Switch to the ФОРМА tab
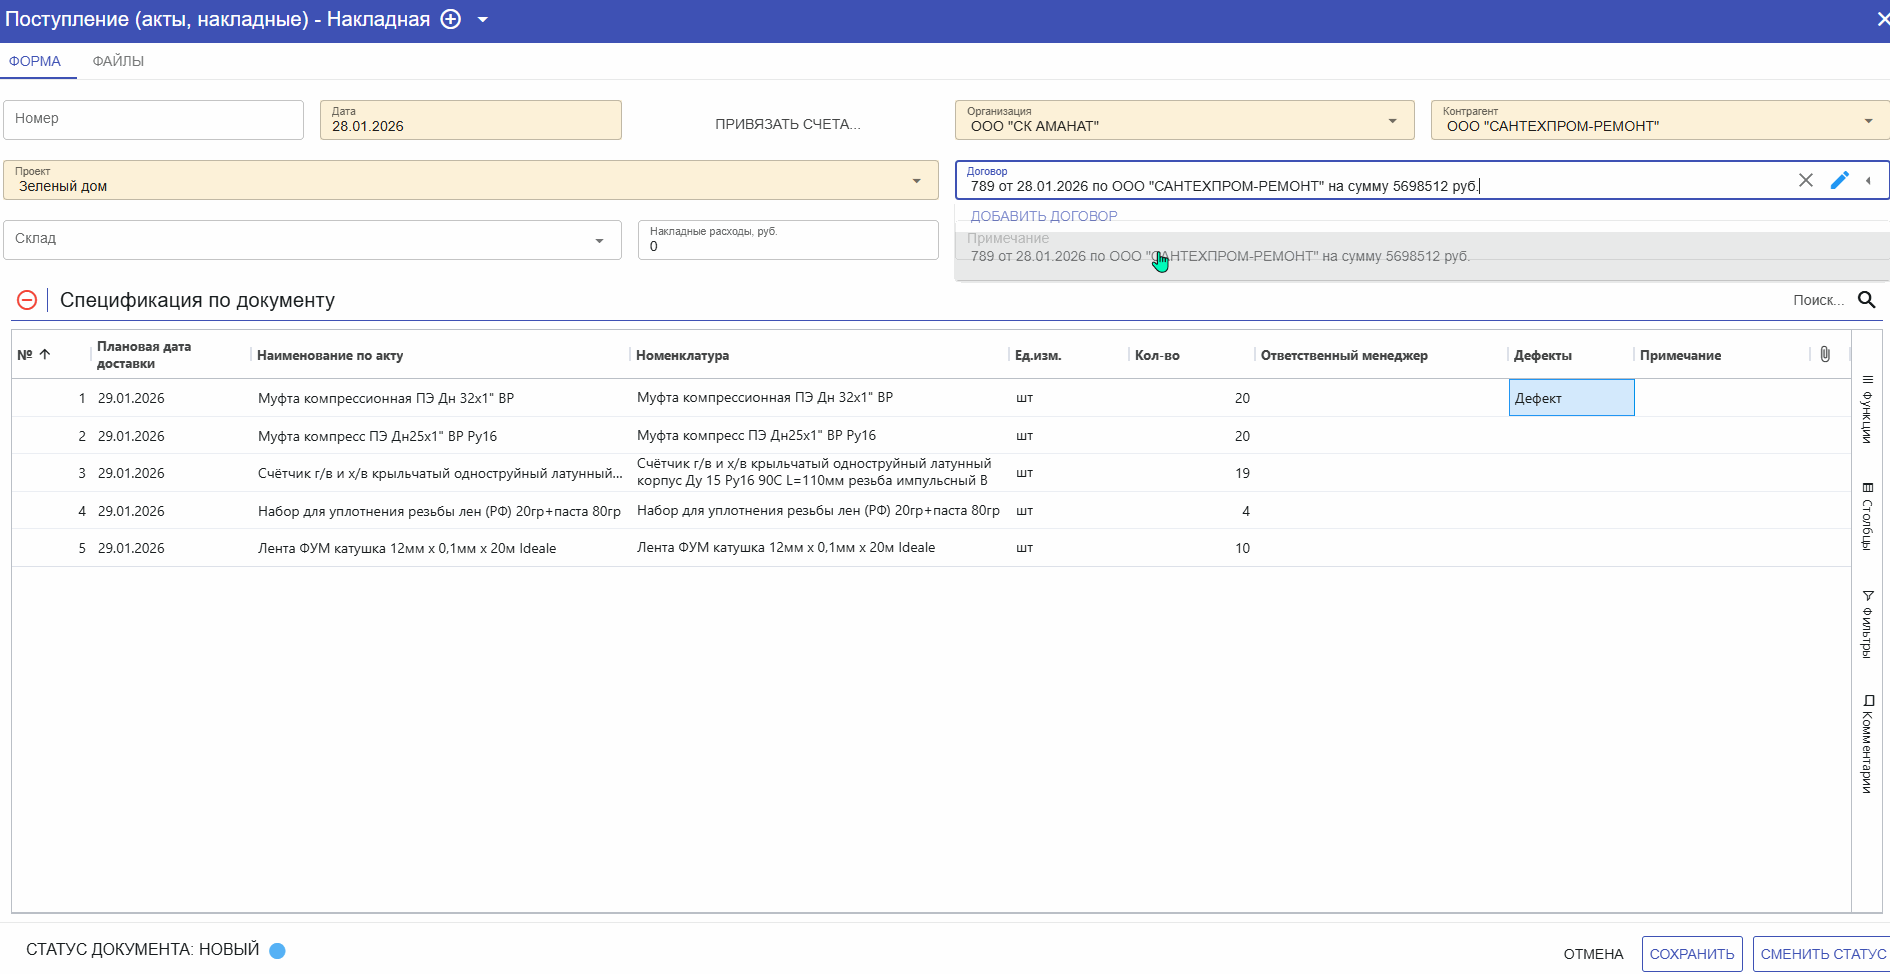 pos(35,61)
